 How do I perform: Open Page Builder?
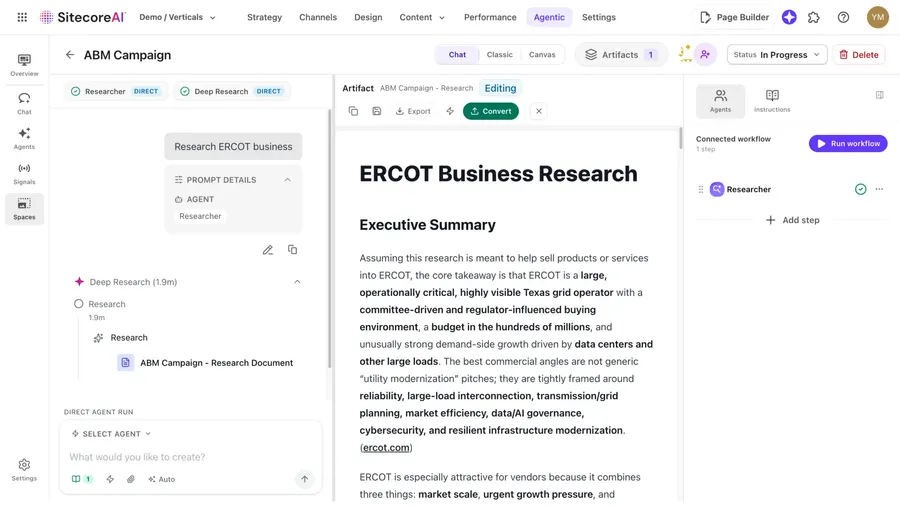(x=735, y=17)
